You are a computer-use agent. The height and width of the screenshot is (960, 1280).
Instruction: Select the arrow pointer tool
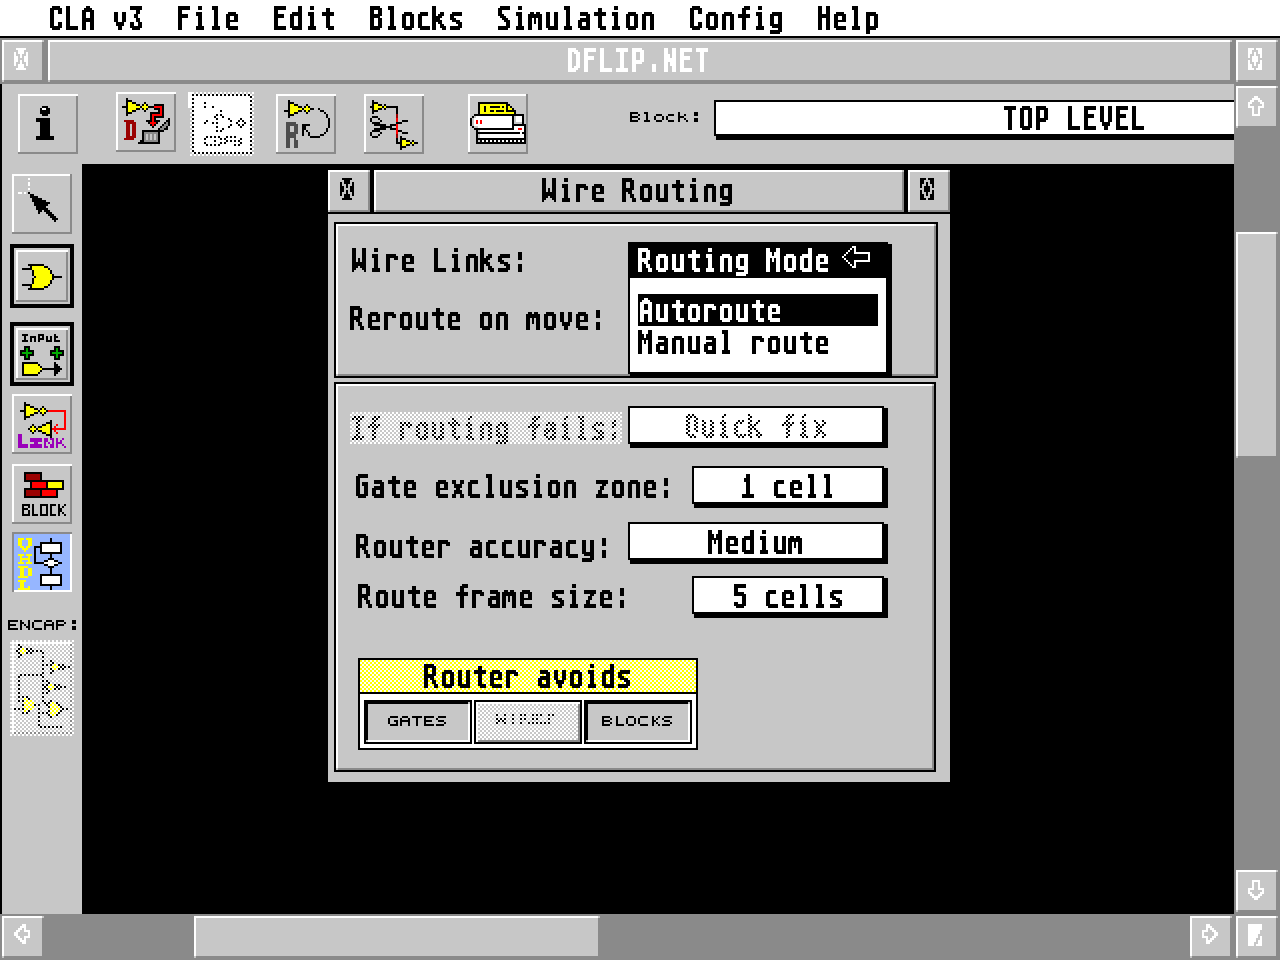[42, 203]
